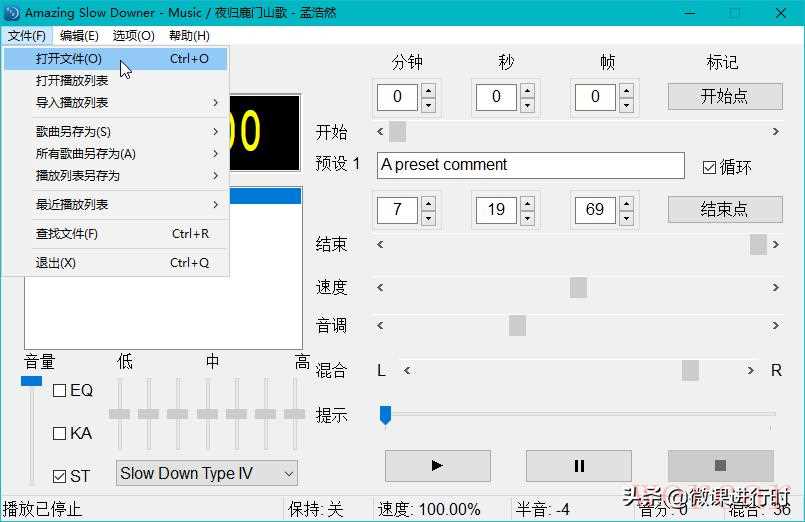The height and width of the screenshot is (522, 805).
Task: Uncheck the 循环 loop checkbox
Action: coord(709,167)
